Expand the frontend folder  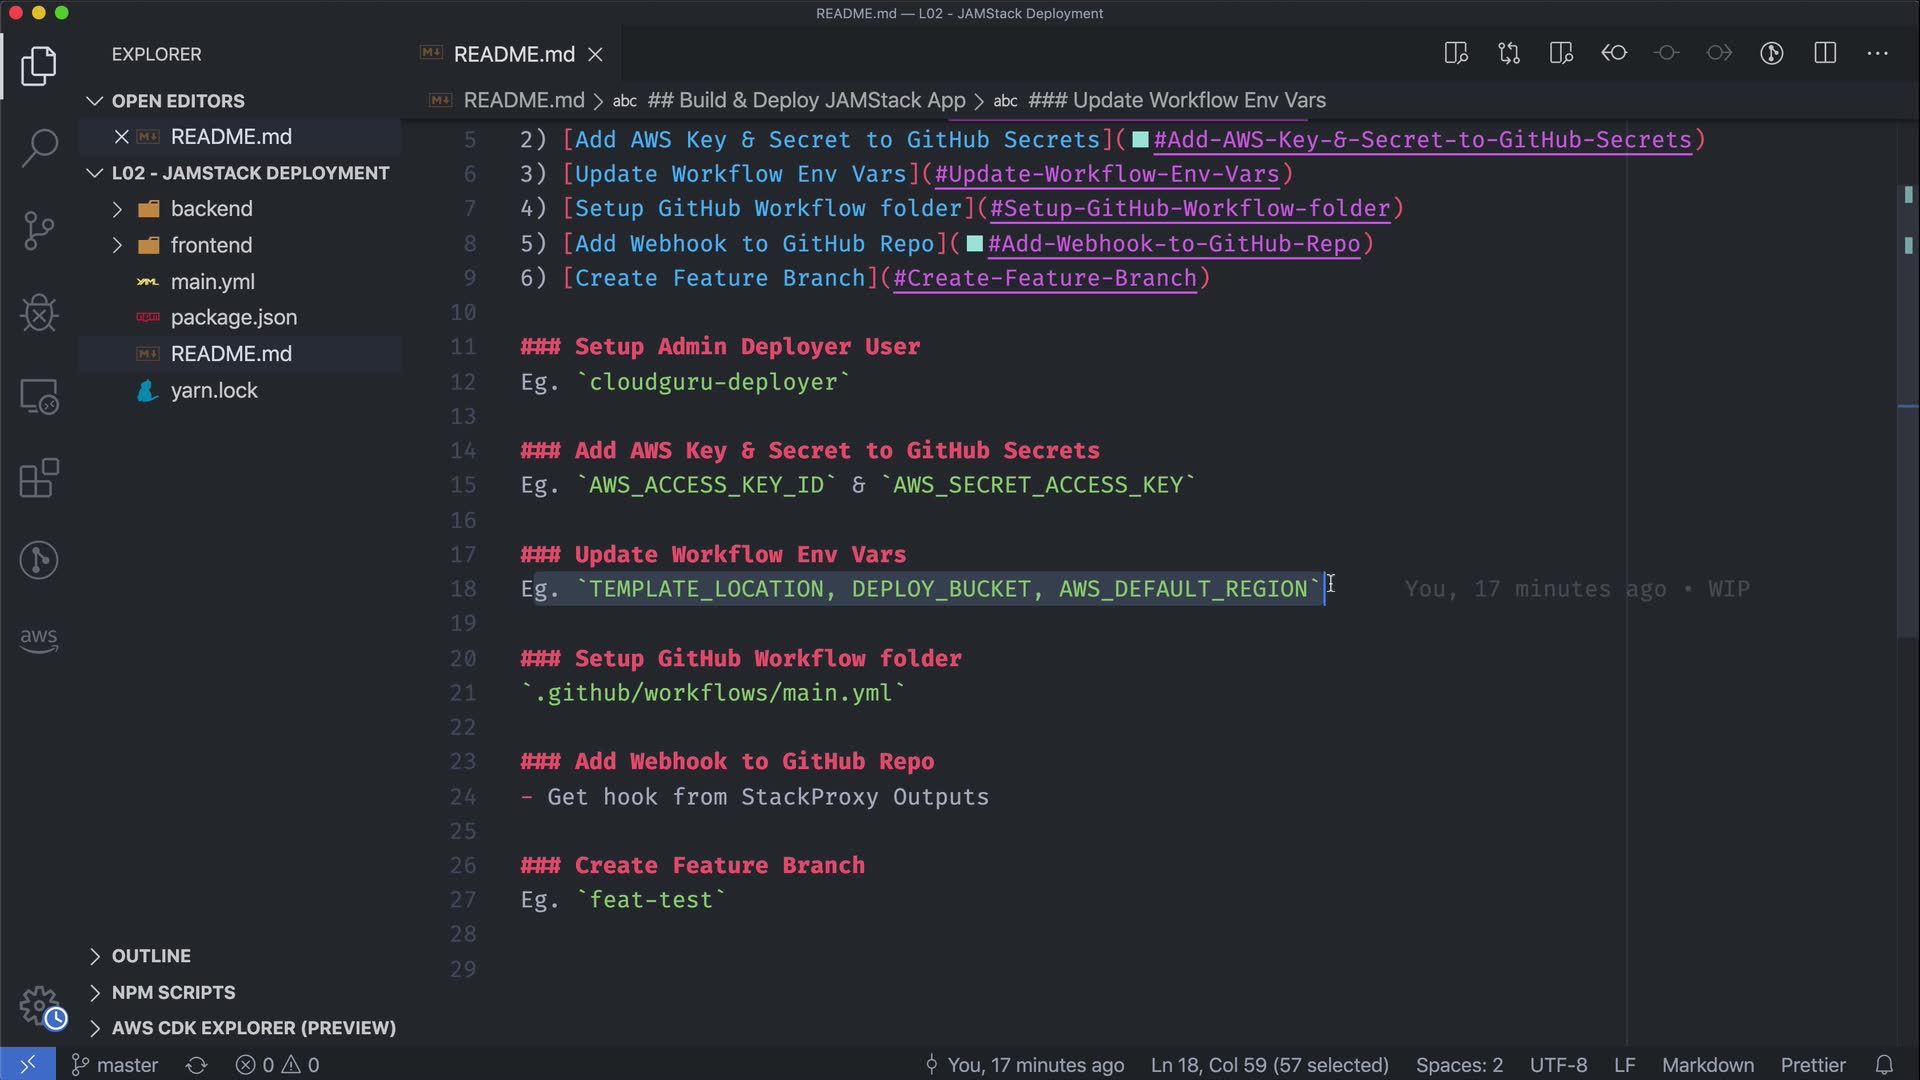coord(211,245)
